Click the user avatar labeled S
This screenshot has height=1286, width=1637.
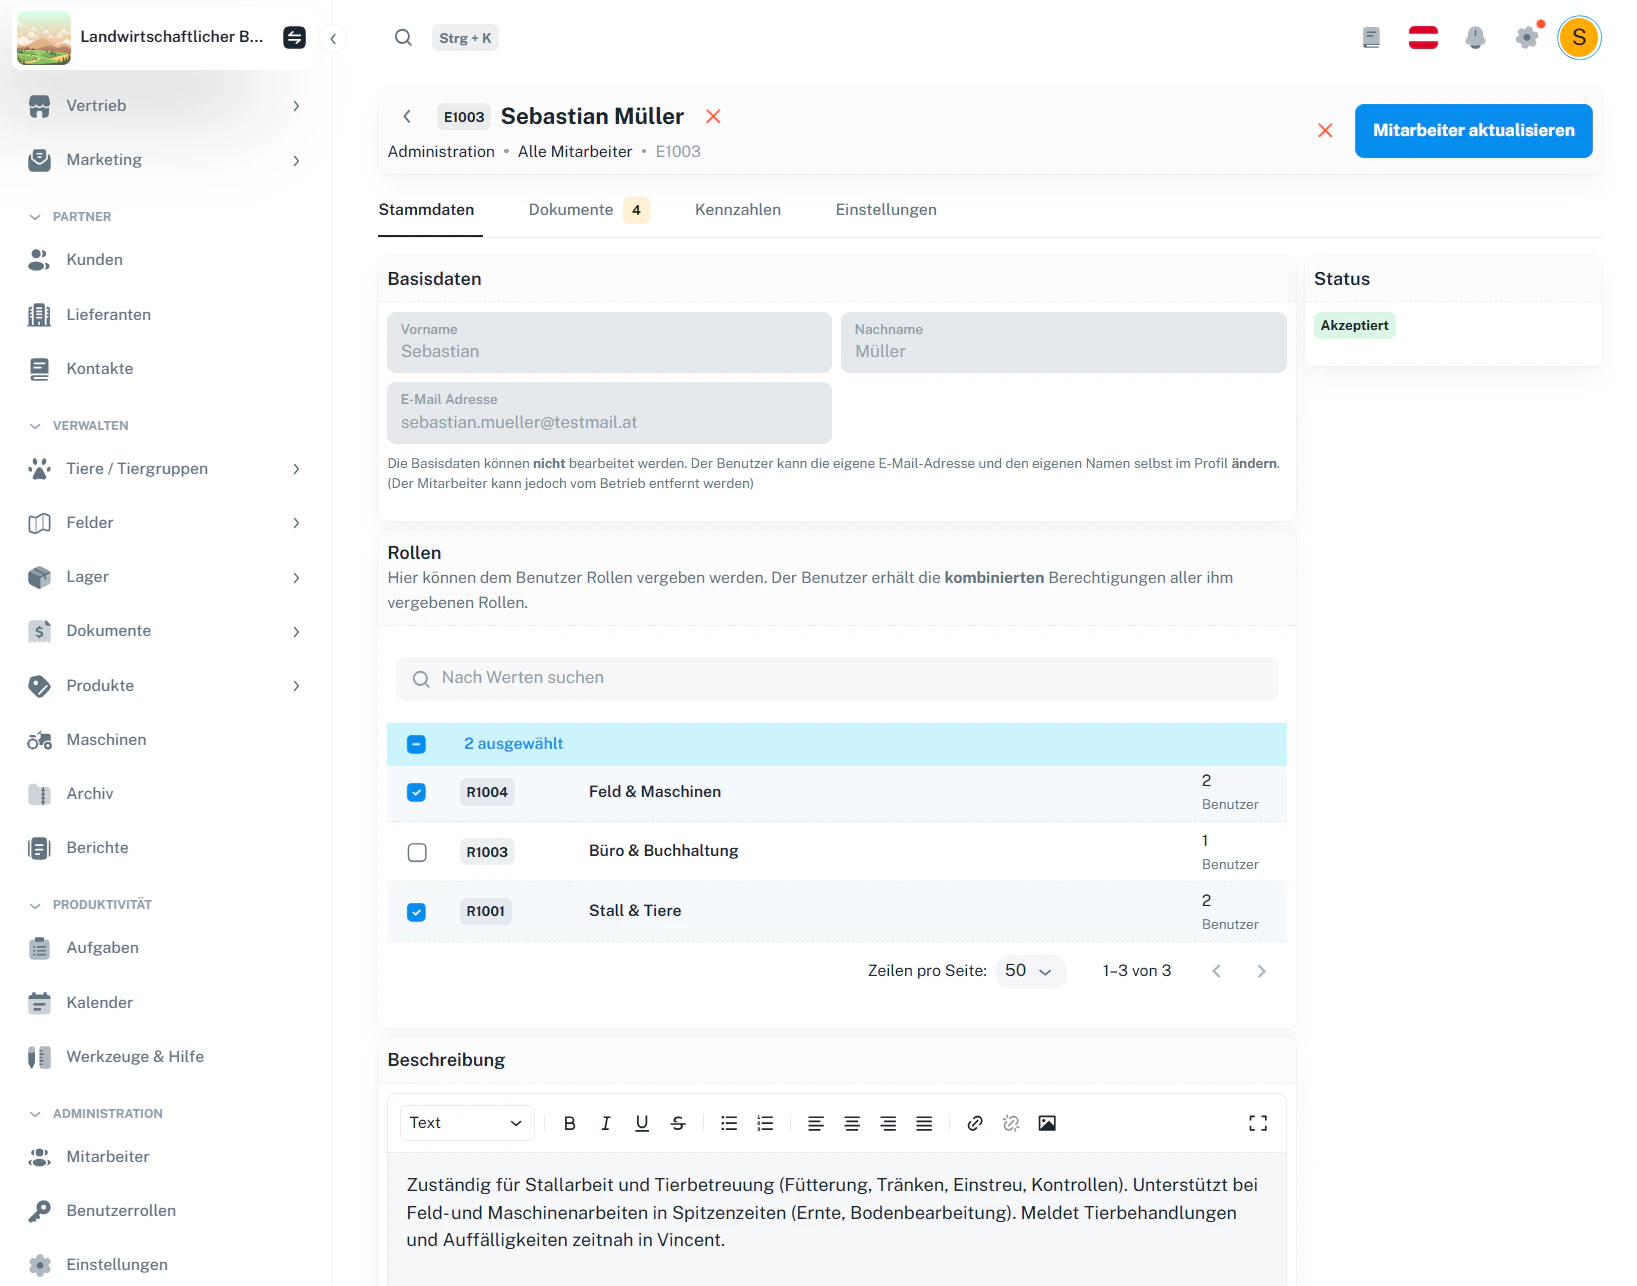coord(1579,38)
